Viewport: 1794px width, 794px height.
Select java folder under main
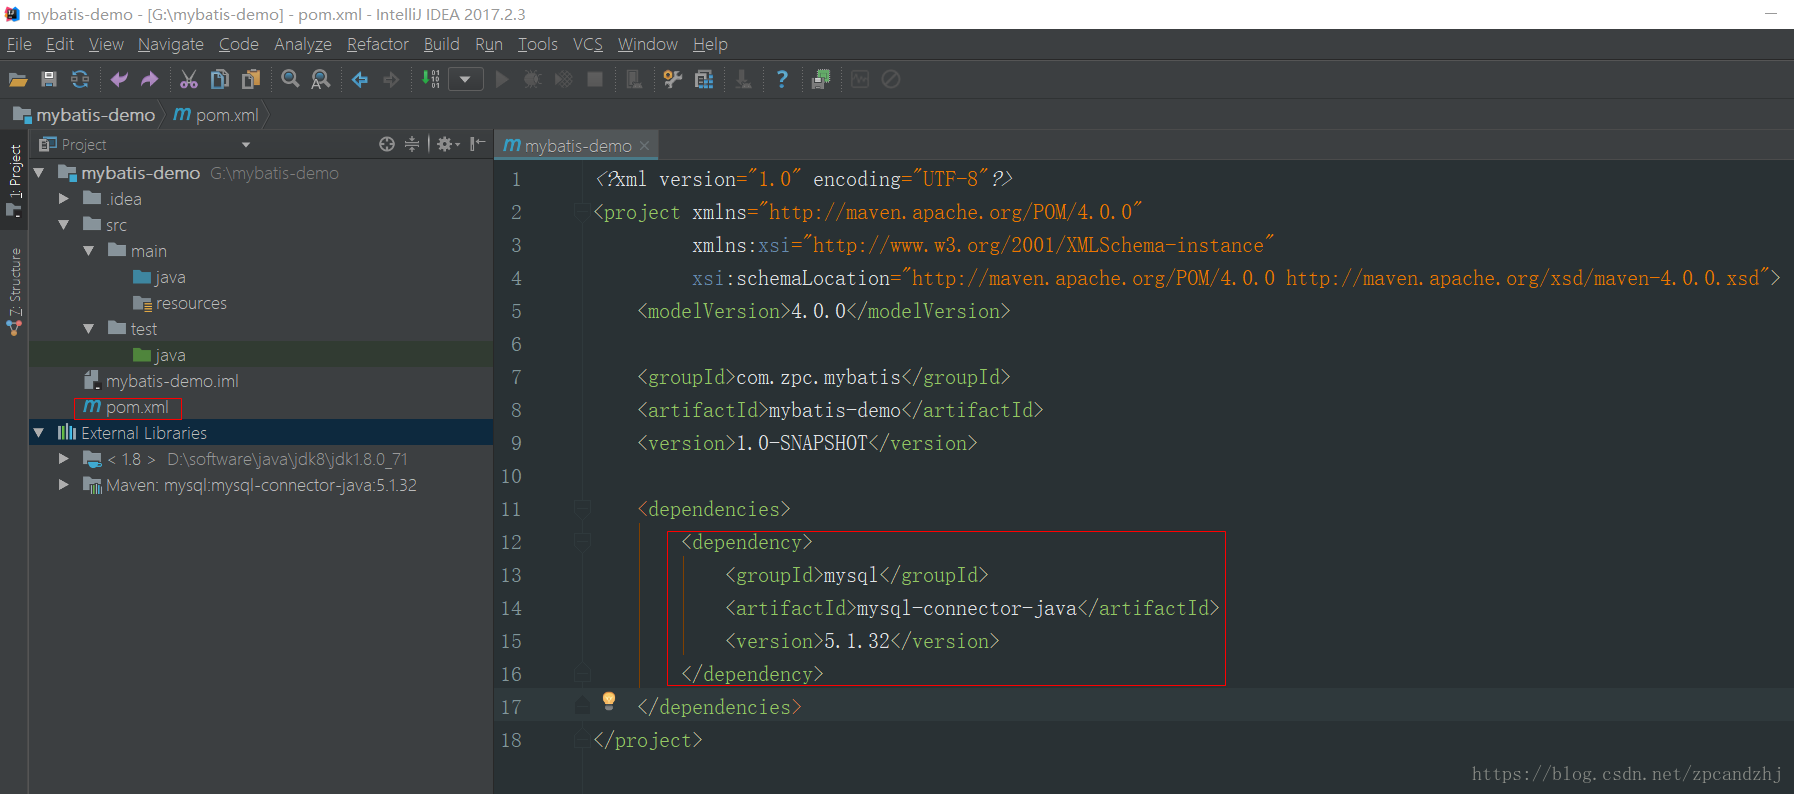point(160,277)
